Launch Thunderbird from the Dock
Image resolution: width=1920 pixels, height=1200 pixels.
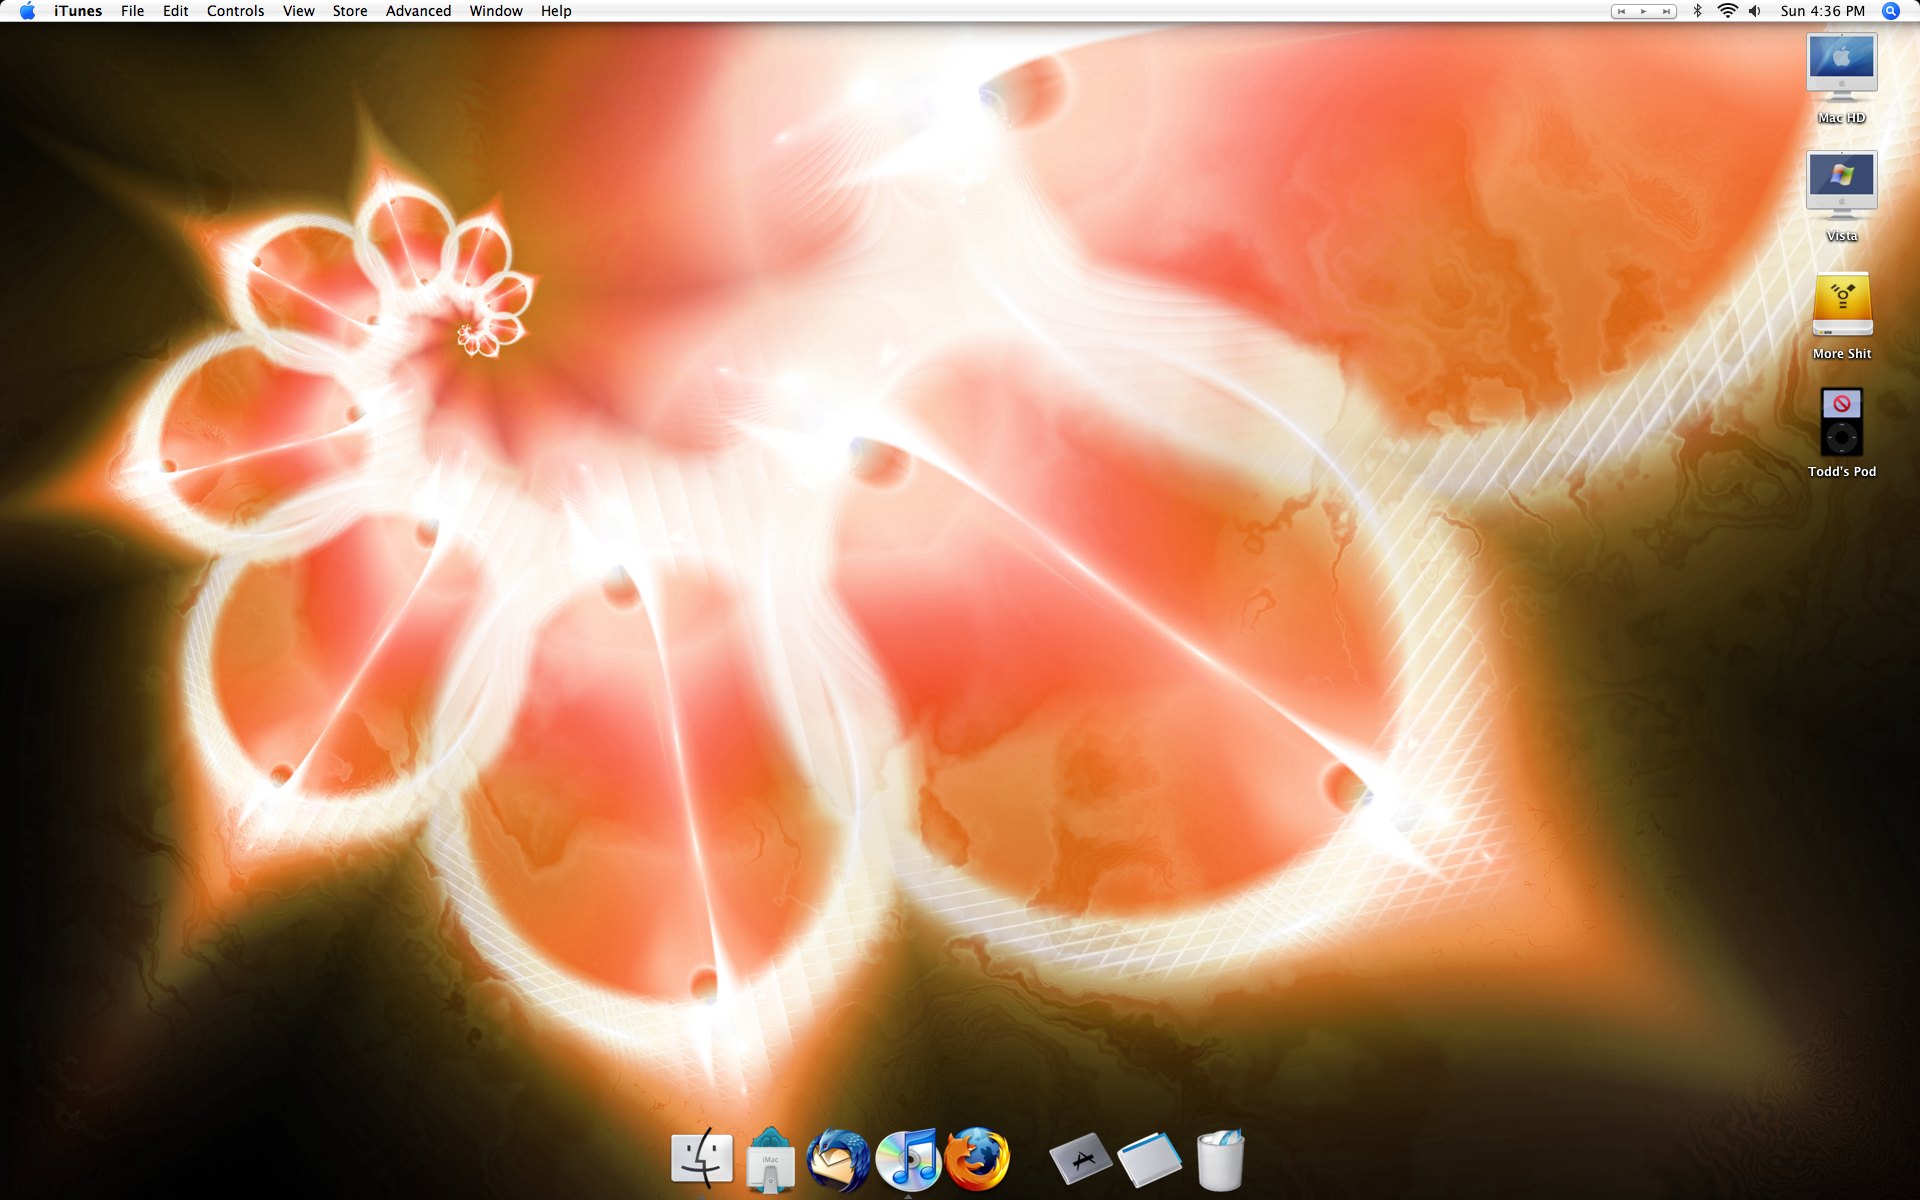point(838,1158)
